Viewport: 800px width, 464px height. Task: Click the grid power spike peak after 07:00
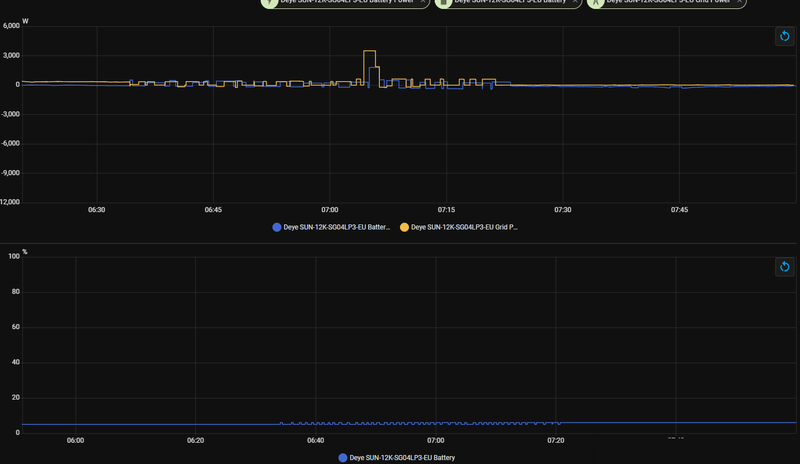point(369,51)
